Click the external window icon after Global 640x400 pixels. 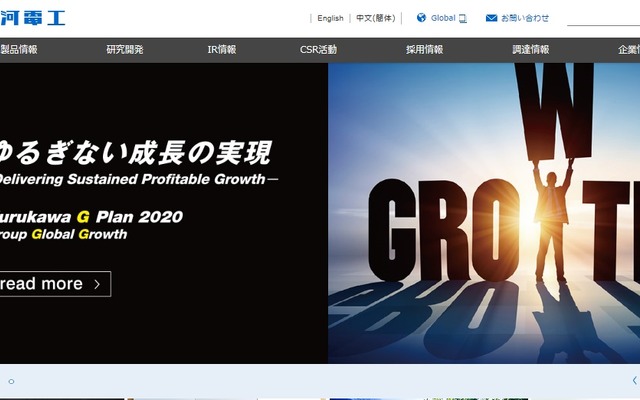462,18
